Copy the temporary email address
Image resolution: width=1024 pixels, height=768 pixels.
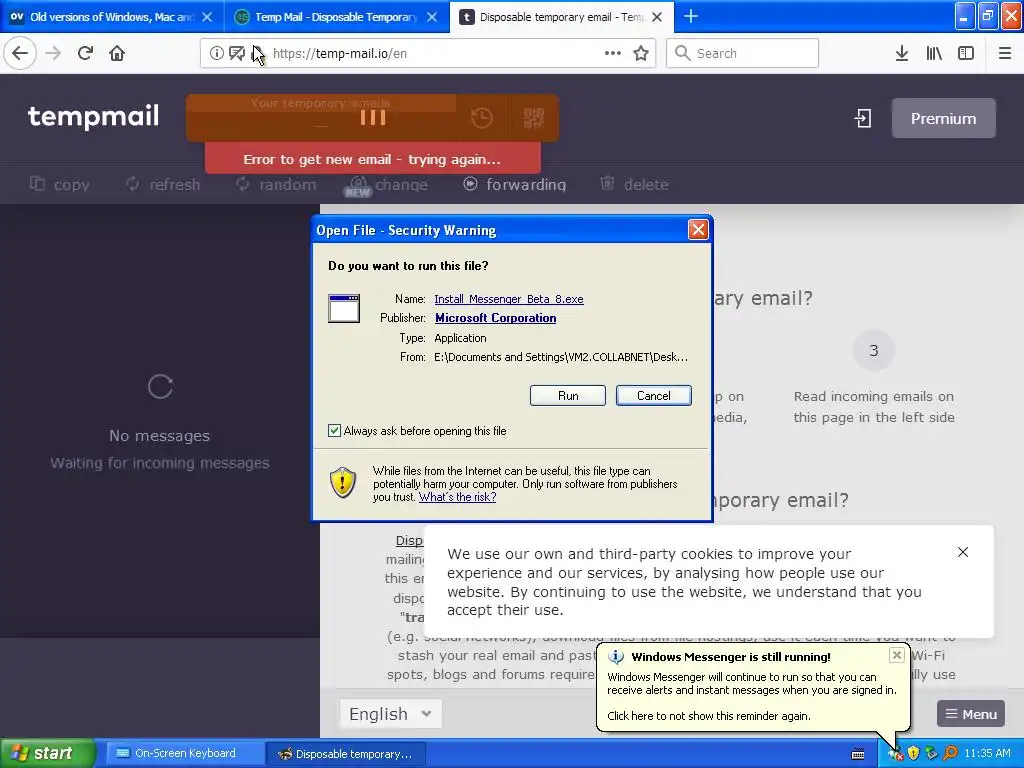[59, 184]
